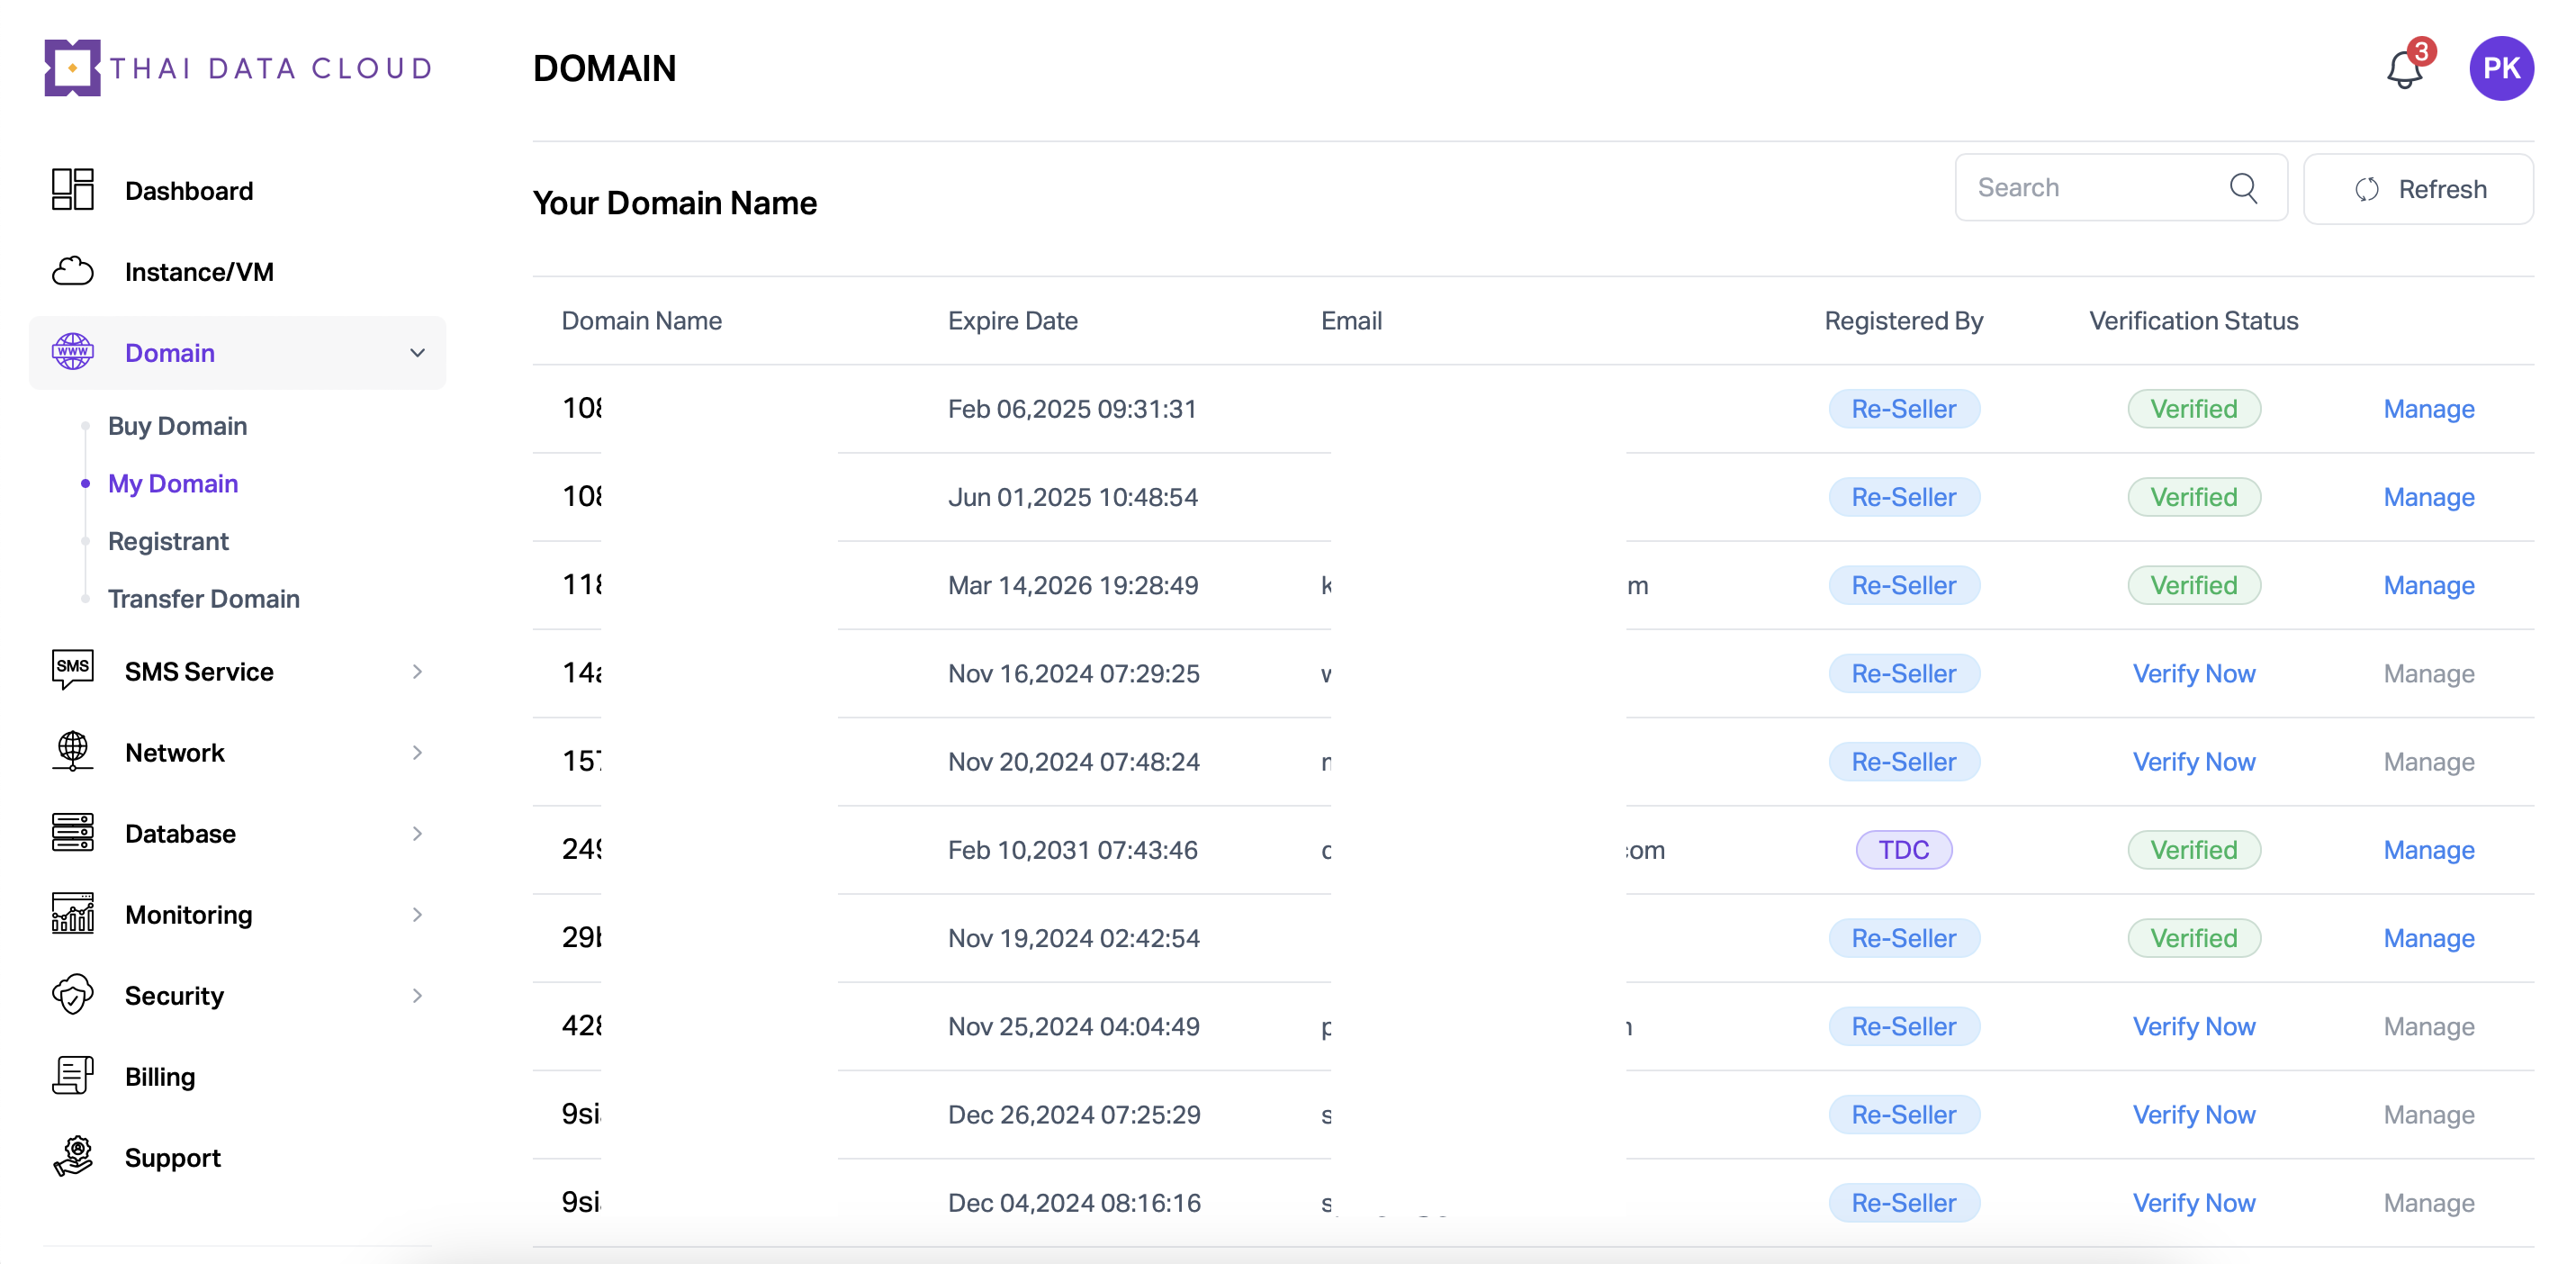Image resolution: width=2576 pixels, height=1264 pixels.
Task: Click Verify Now for Dec 04,2024 domain
Action: [2193, 1203]
